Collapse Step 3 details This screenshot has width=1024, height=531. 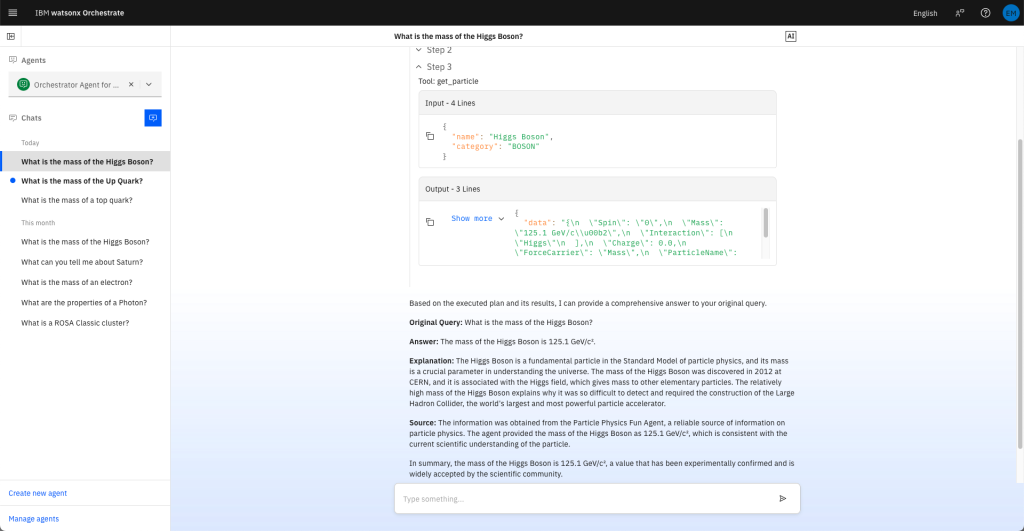pos(434,67)
